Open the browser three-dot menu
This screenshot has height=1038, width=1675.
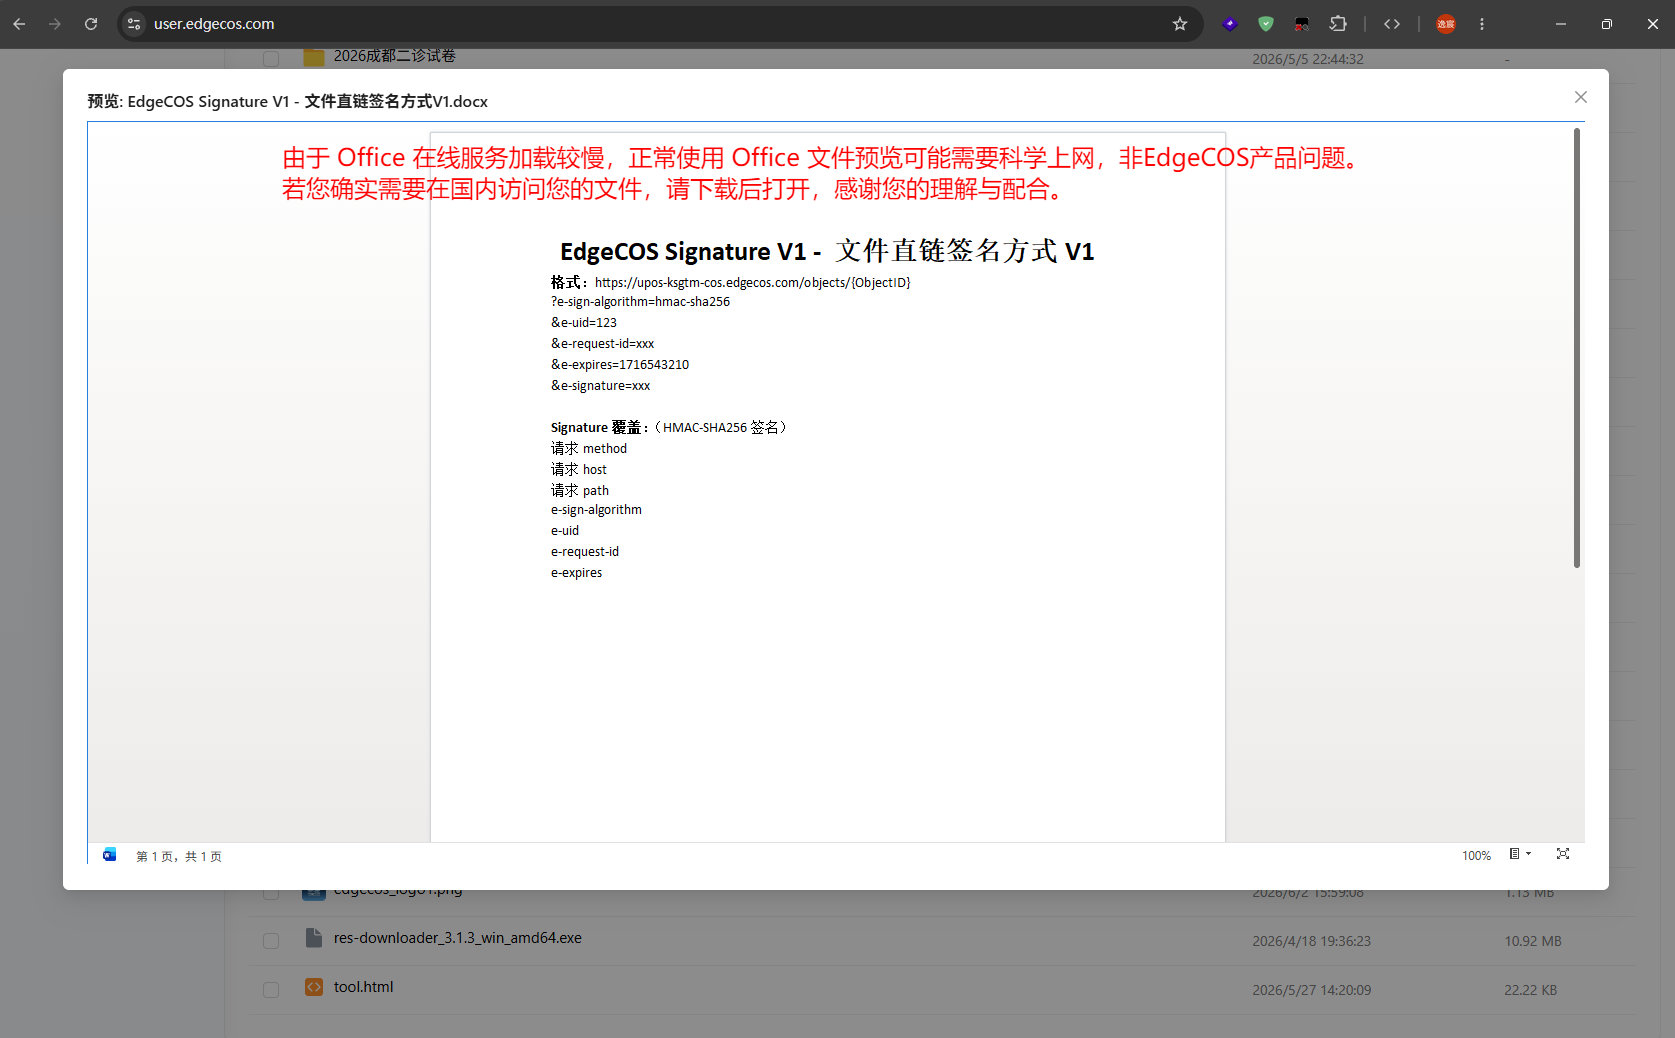click(x=1482, y=24)
